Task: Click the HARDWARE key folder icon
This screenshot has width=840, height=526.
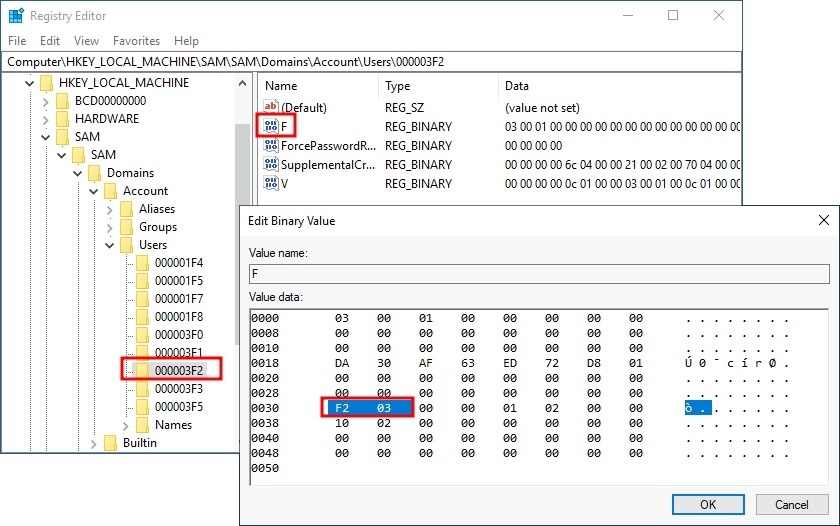Action: tap(62, 119)
